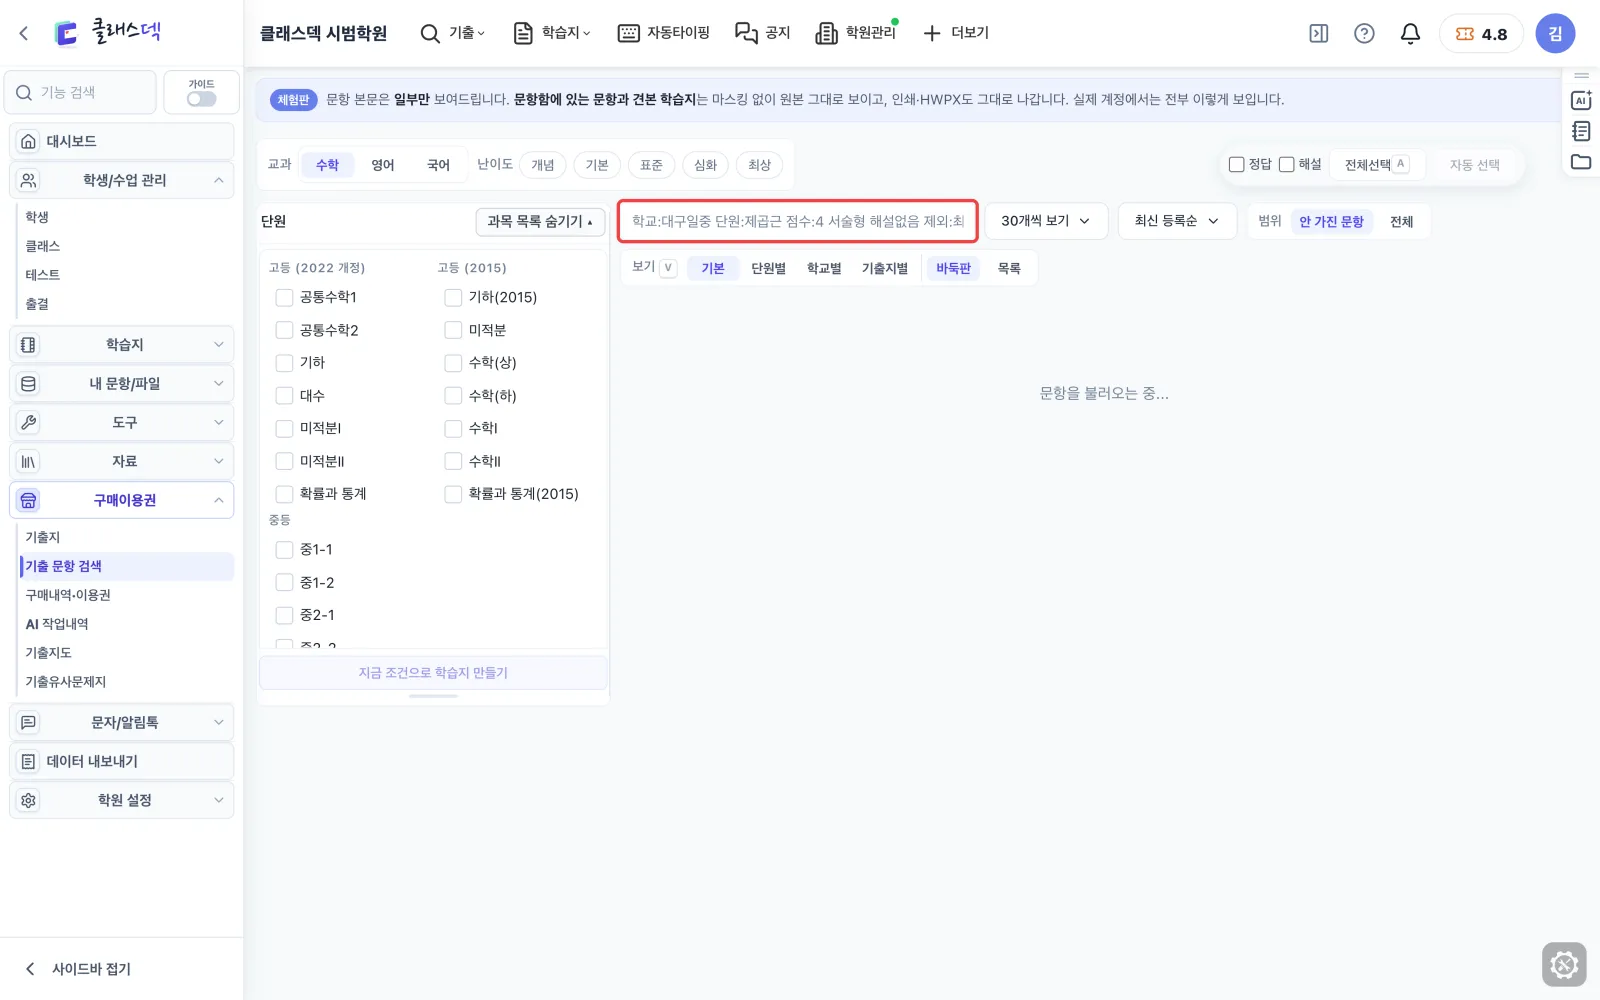The image size is (1600, 1000).
Task: Switch to 목록 list view
Action: pos(1009,268)
